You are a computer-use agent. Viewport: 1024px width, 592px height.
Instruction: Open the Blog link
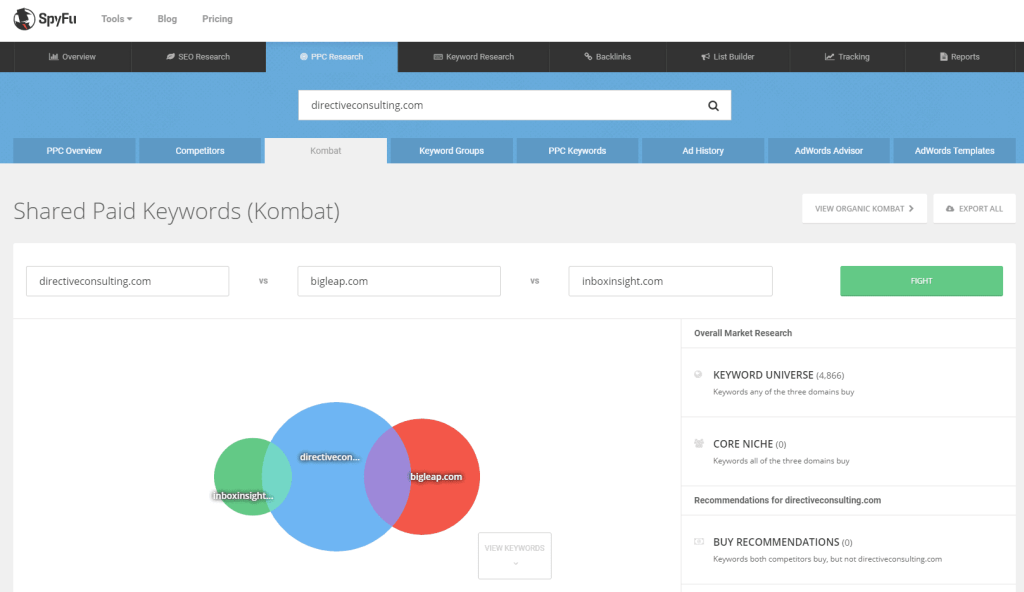167,19
